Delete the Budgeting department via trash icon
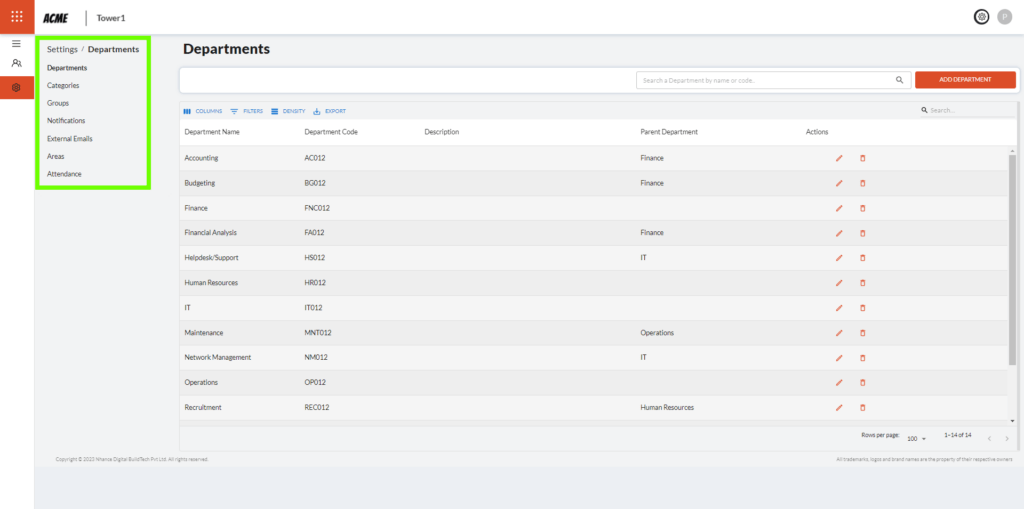 [x=863, y=183]
